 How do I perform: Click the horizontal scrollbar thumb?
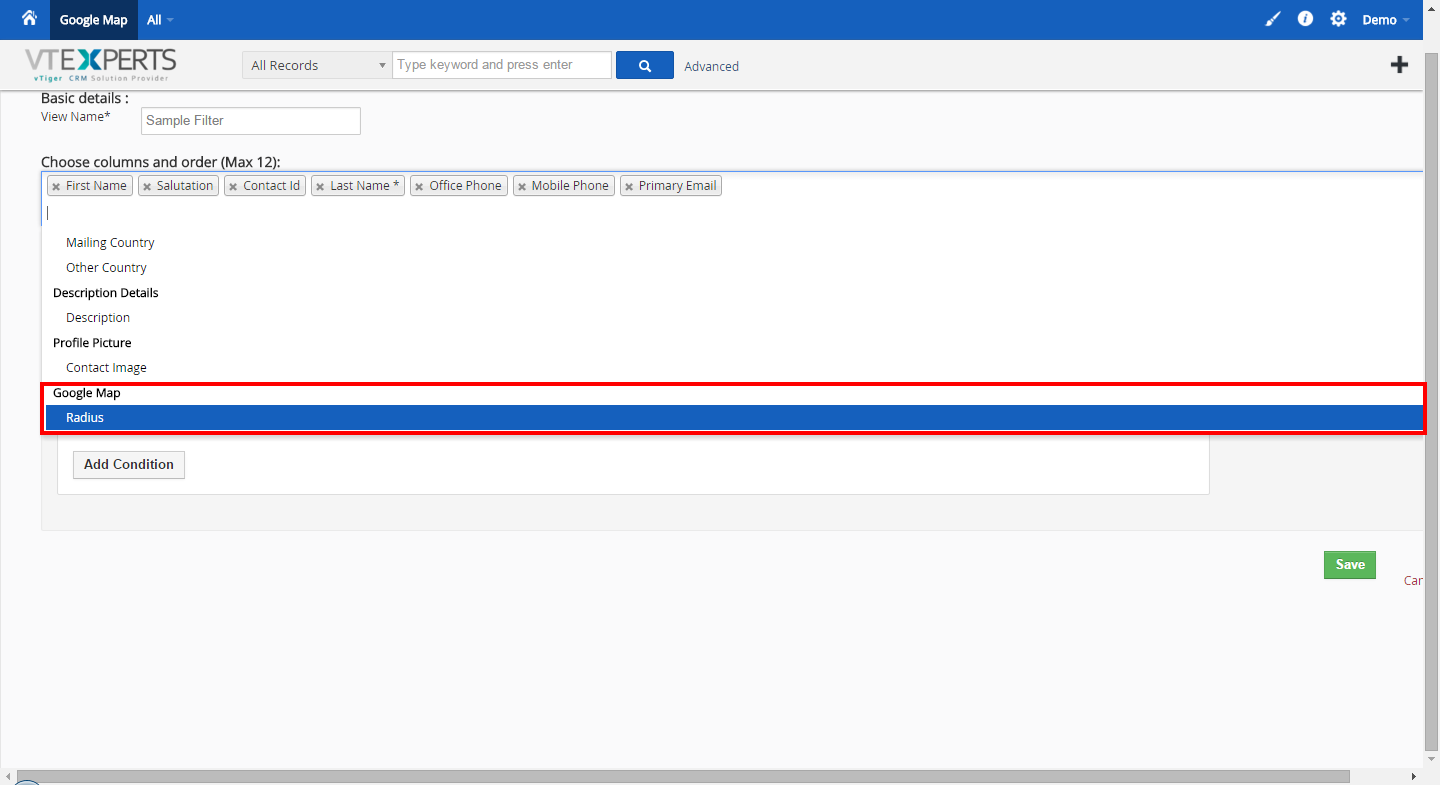point(683,777)
